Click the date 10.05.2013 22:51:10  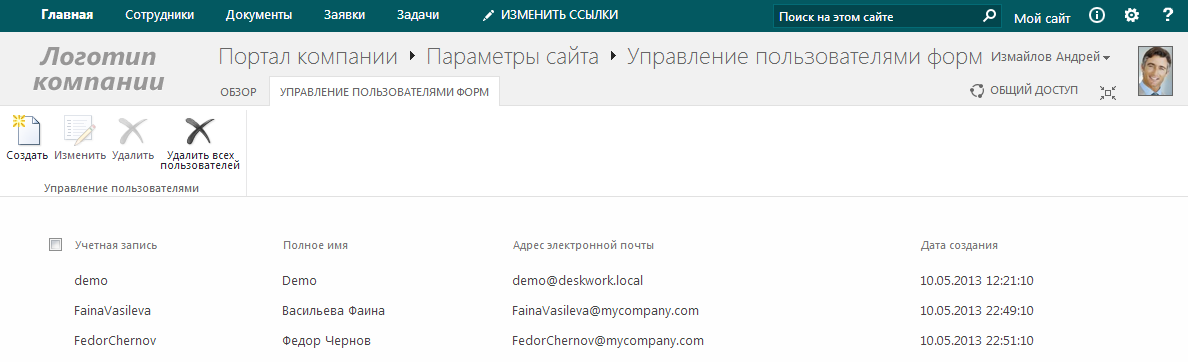(x=977, y=341)
